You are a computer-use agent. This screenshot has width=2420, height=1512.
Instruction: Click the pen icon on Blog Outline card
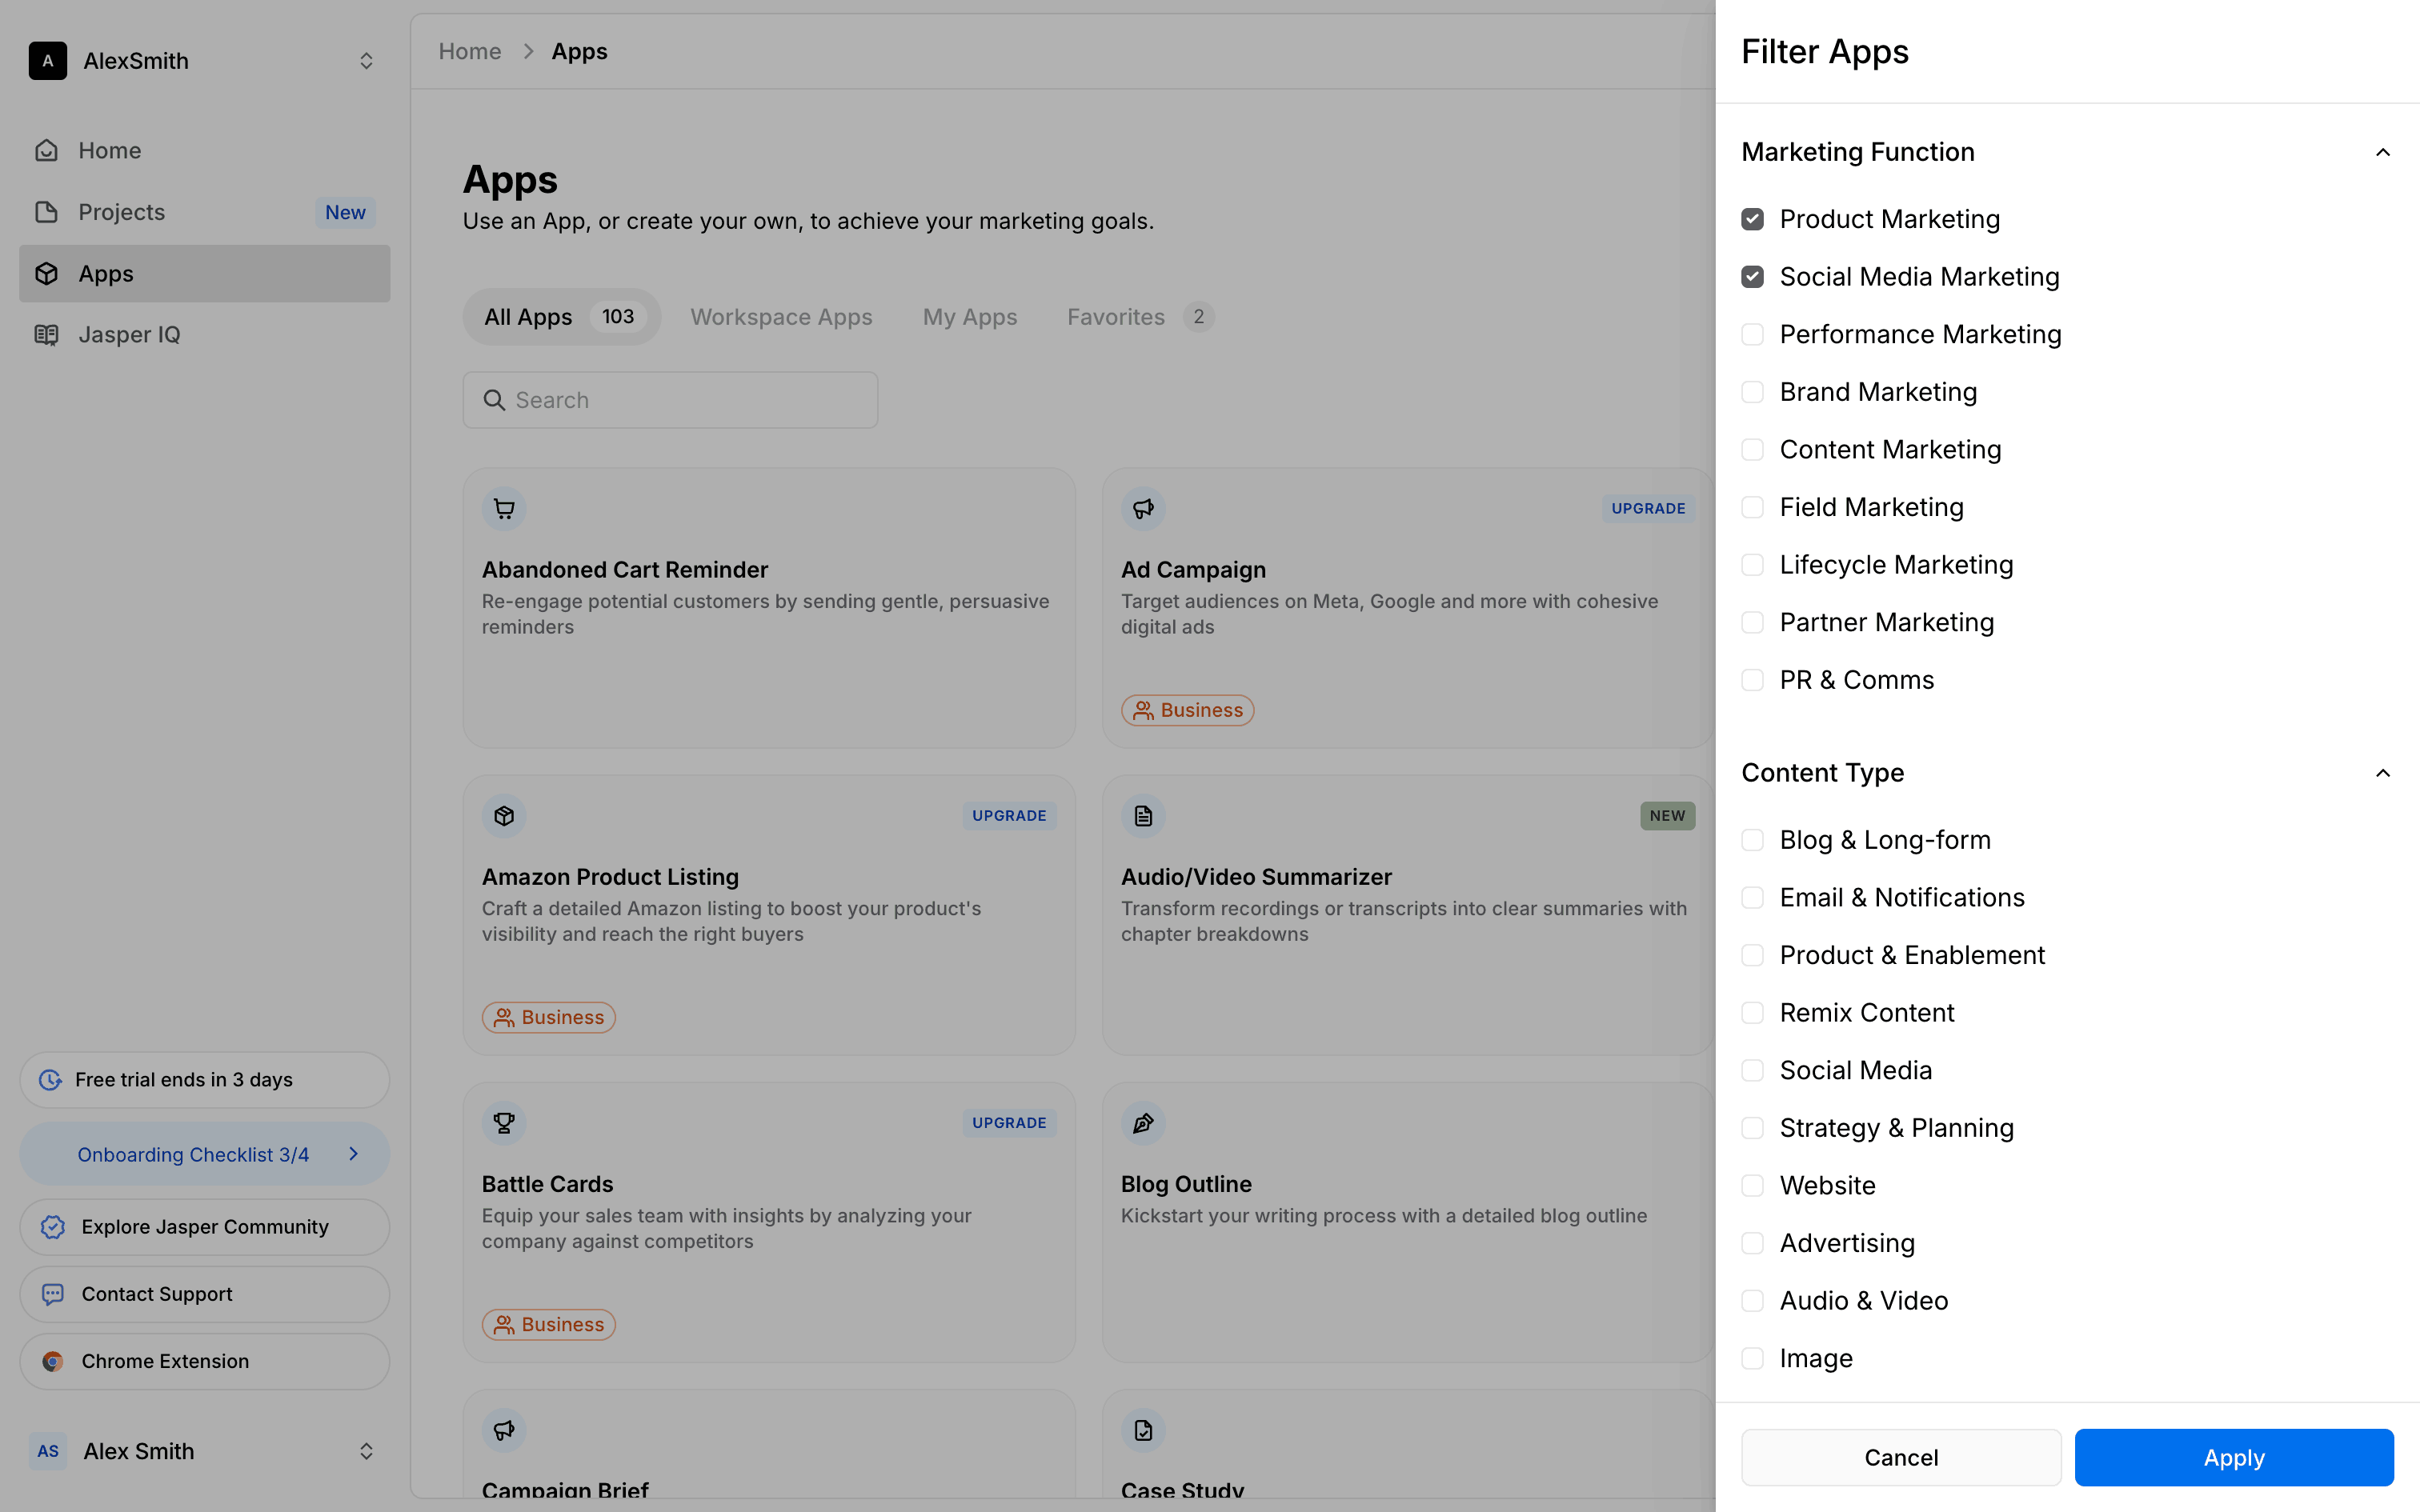1143,1122
